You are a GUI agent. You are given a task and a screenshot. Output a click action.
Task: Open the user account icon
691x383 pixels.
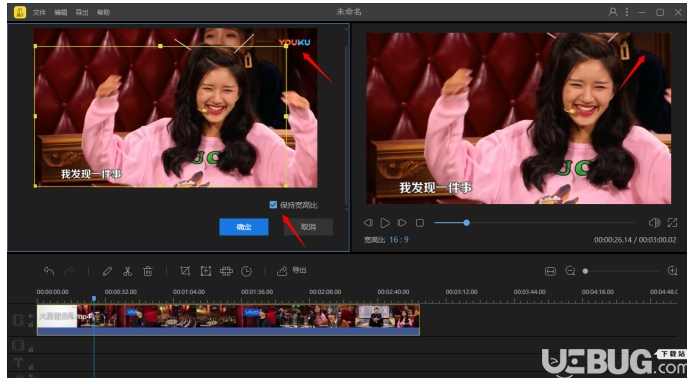point(613,12)
